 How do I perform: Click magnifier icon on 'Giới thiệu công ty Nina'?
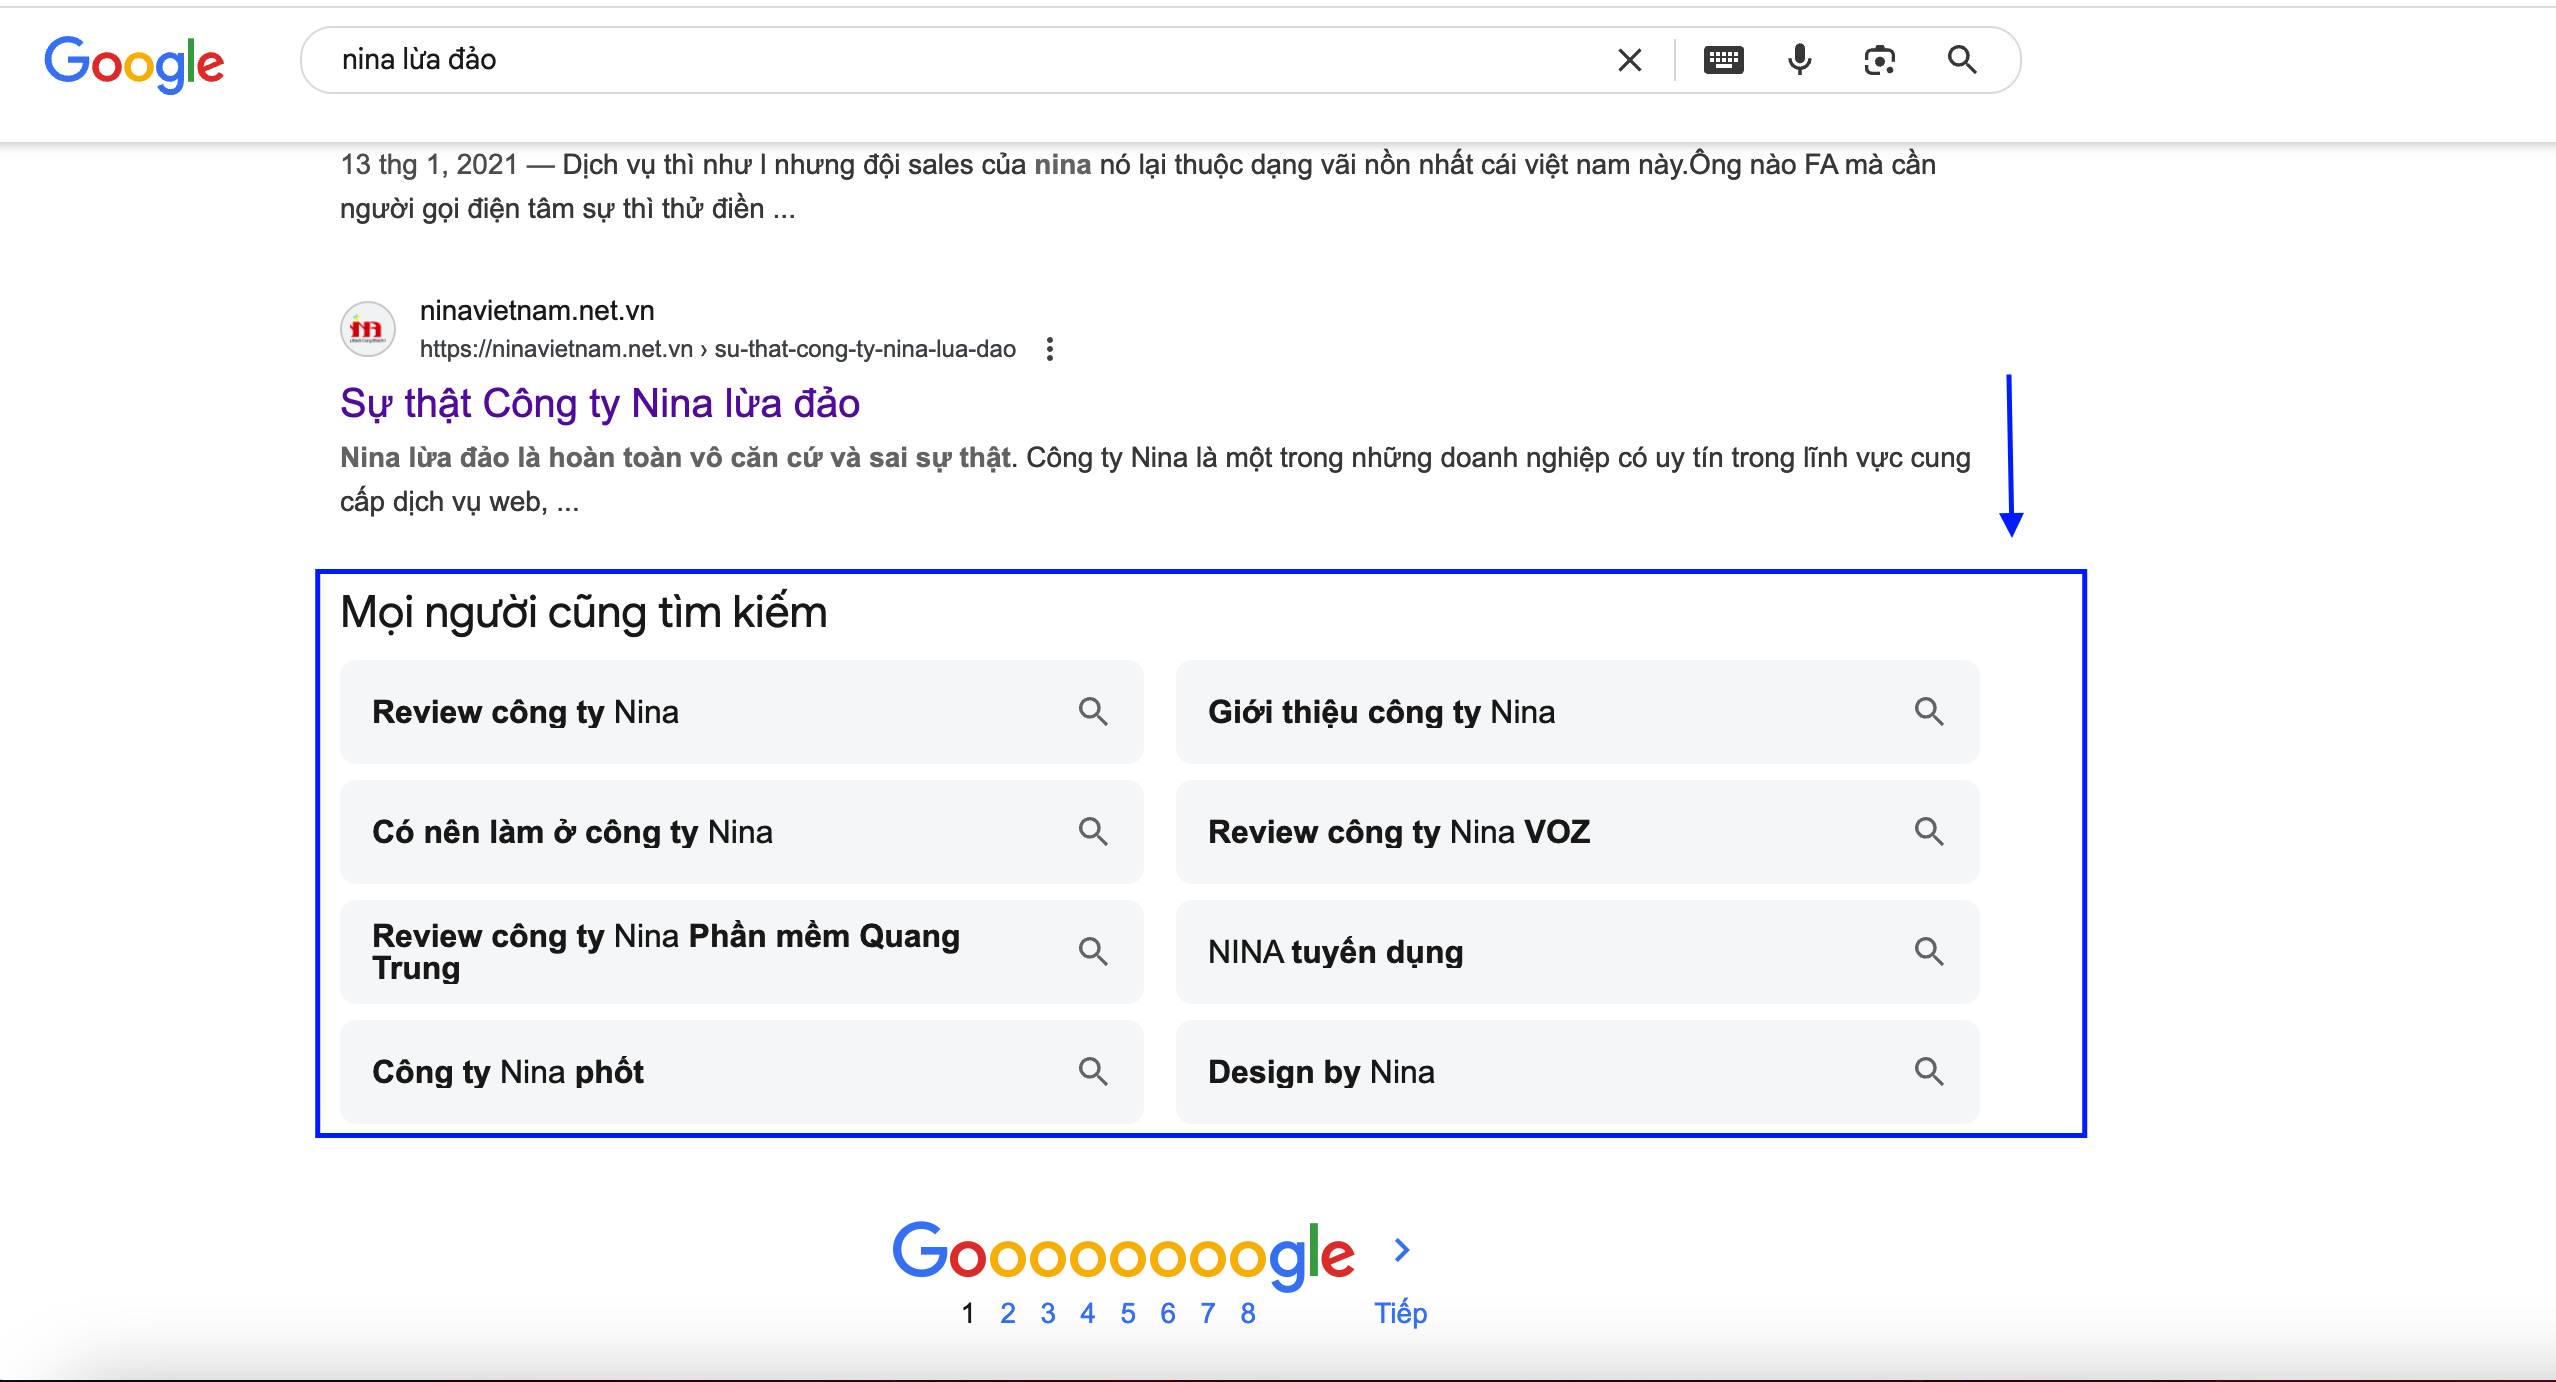coord(1929,712)
